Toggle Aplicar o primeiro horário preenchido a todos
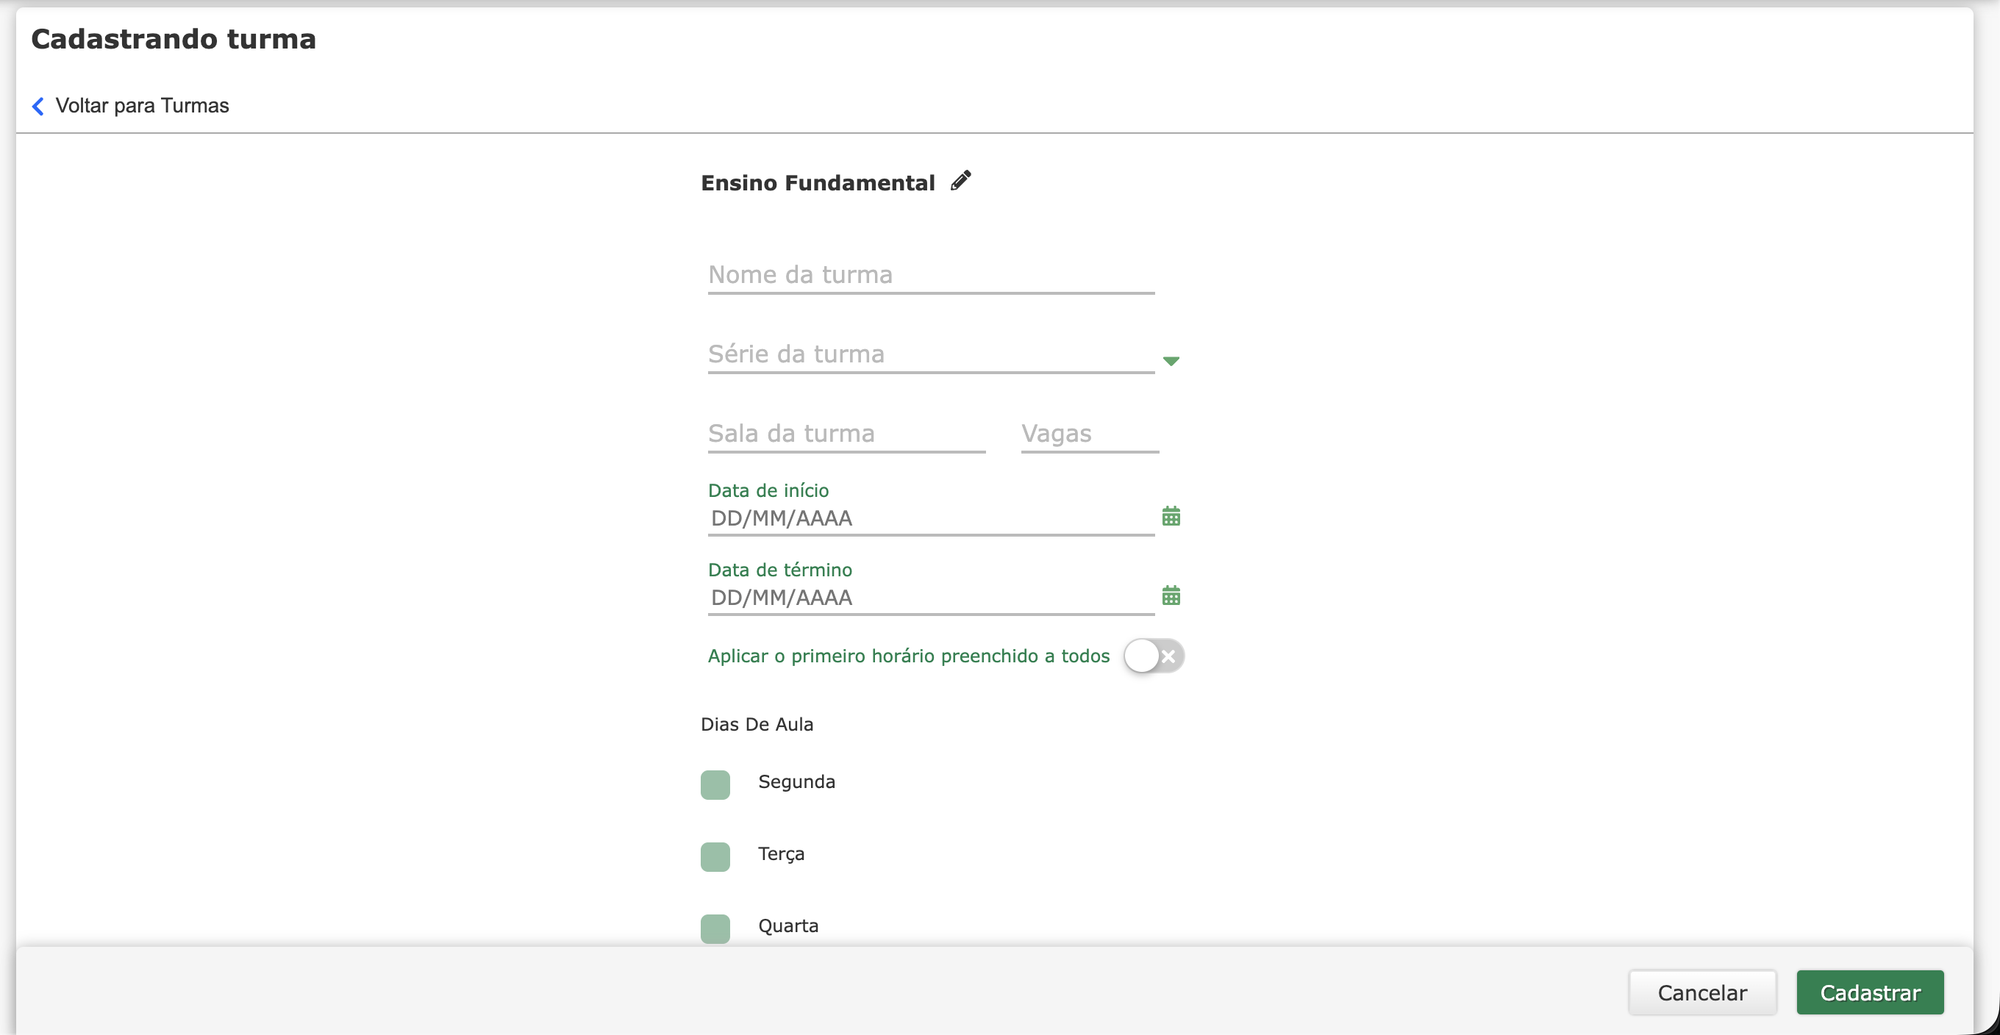 tap(1153, 656)
